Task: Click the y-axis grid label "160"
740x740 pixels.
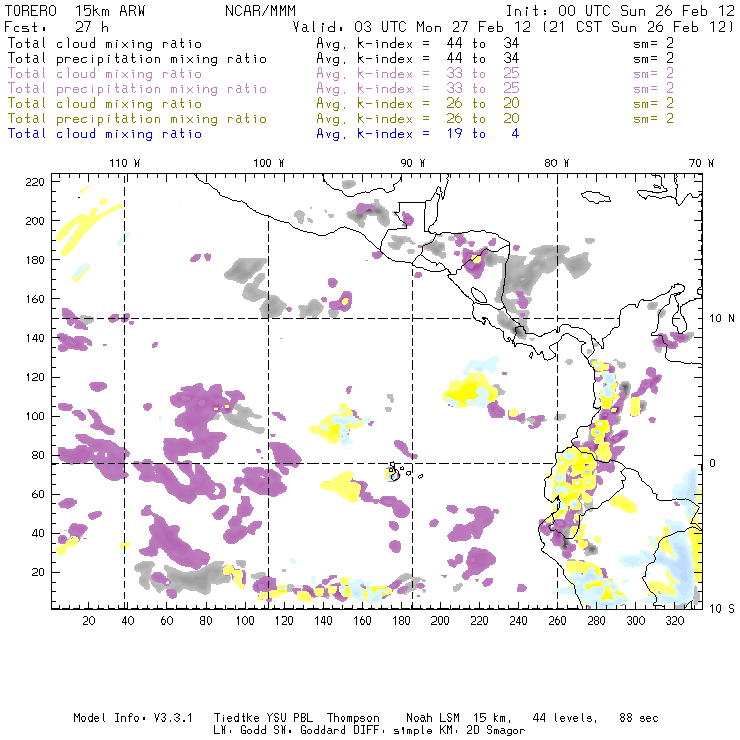Action: point(35,299)
